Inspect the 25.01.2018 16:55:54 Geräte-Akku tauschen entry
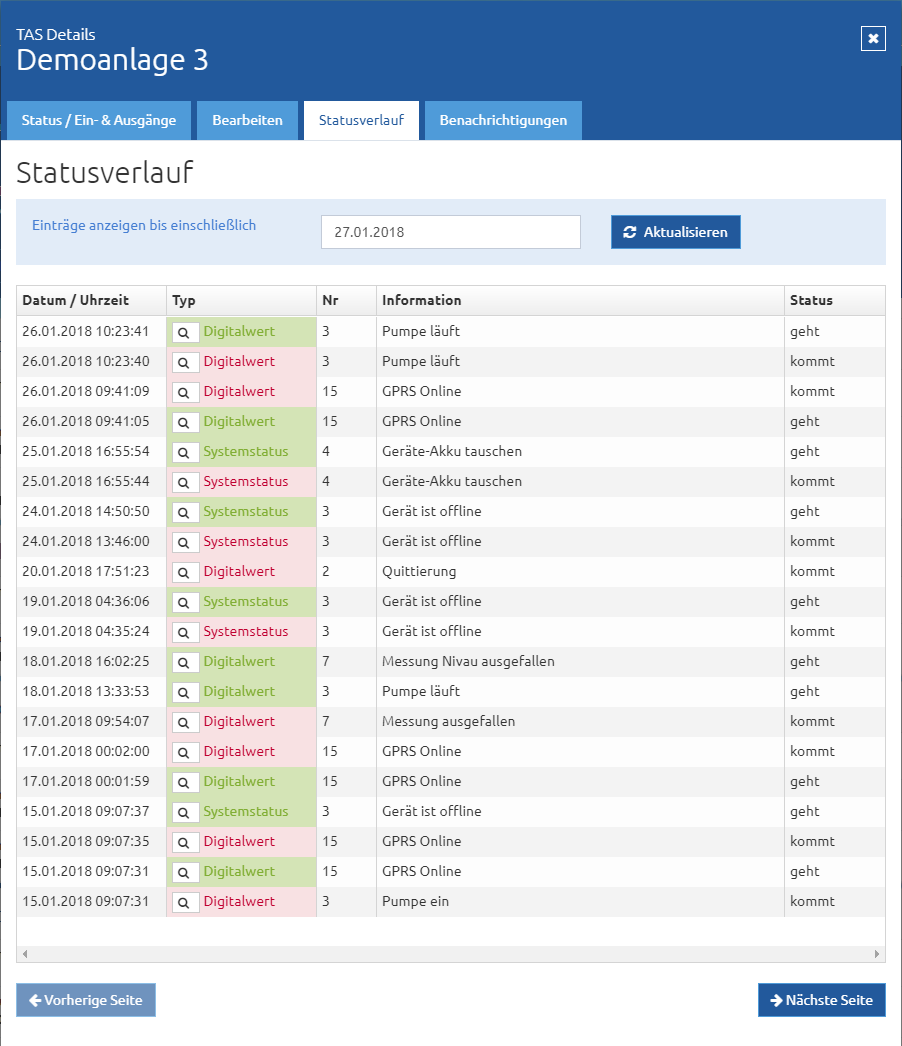 [x=185, y=452]
